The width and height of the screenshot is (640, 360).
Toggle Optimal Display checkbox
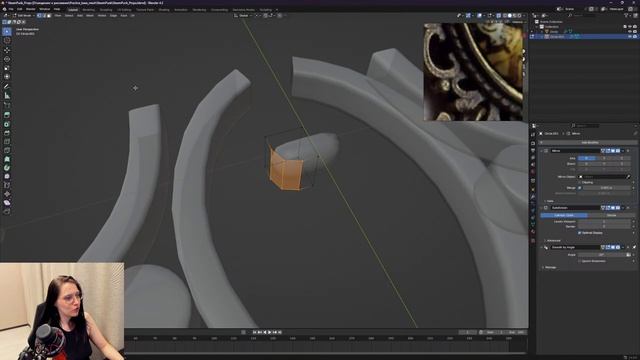[580, 233]
